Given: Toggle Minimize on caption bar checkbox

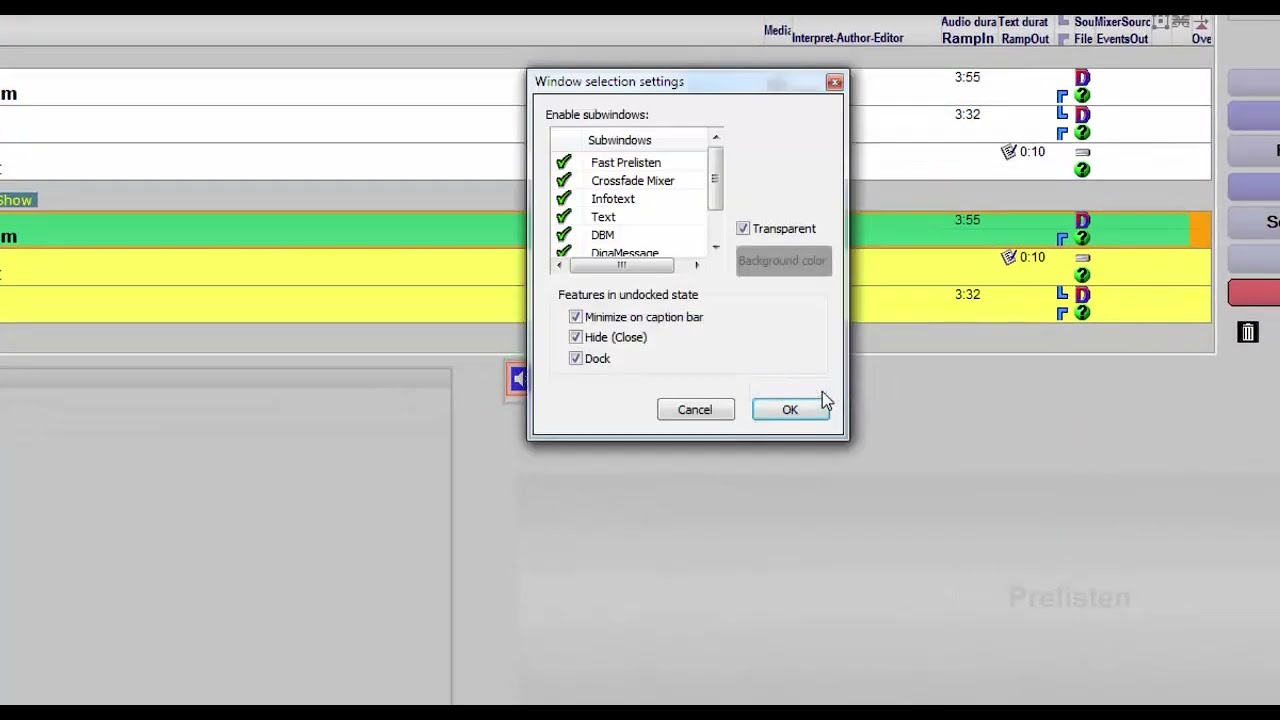Looking at the screenshot, I should coord(575,317).
